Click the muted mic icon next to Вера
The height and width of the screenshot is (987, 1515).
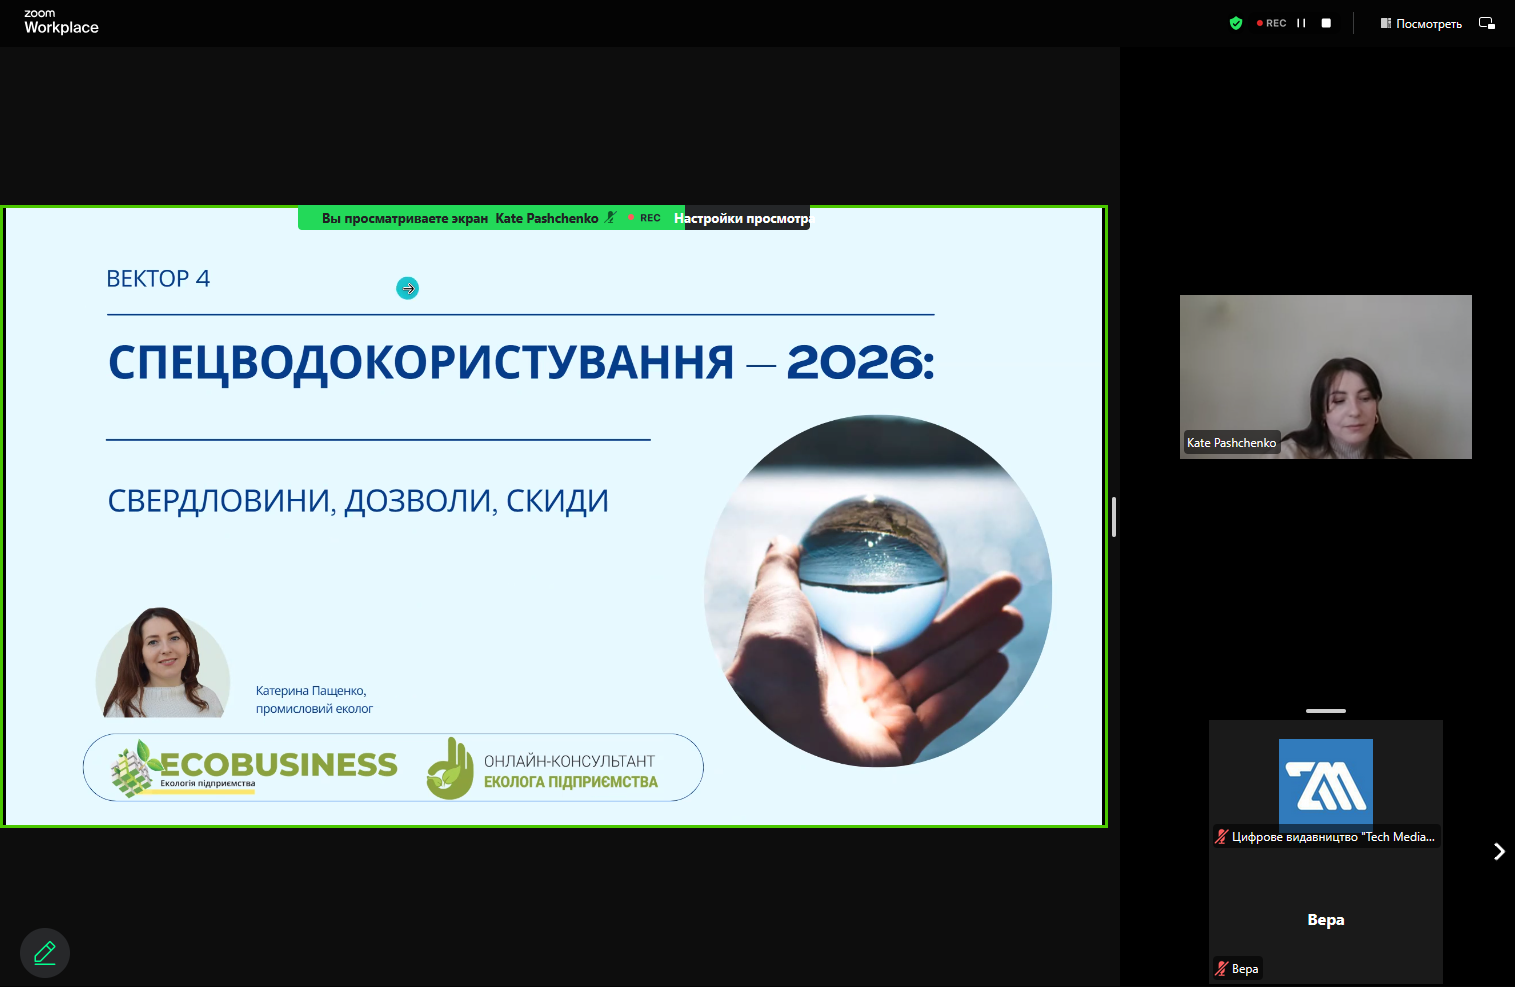click(1221, 968)
